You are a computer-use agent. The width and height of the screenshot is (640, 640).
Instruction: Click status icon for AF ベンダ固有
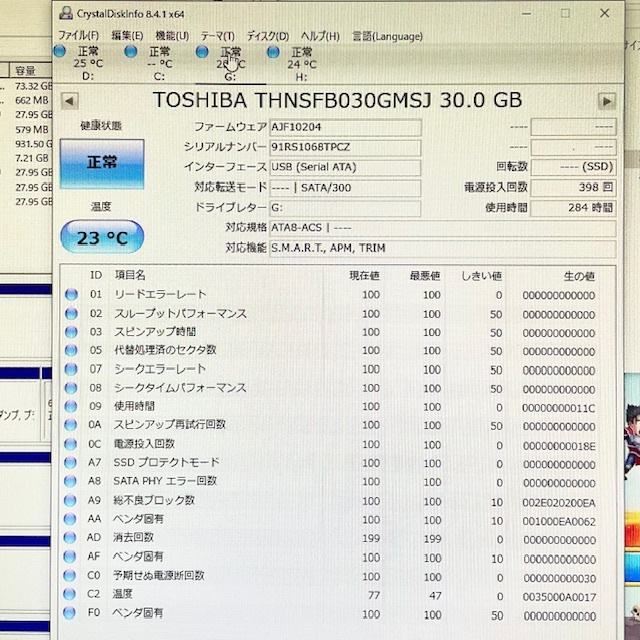70,556
